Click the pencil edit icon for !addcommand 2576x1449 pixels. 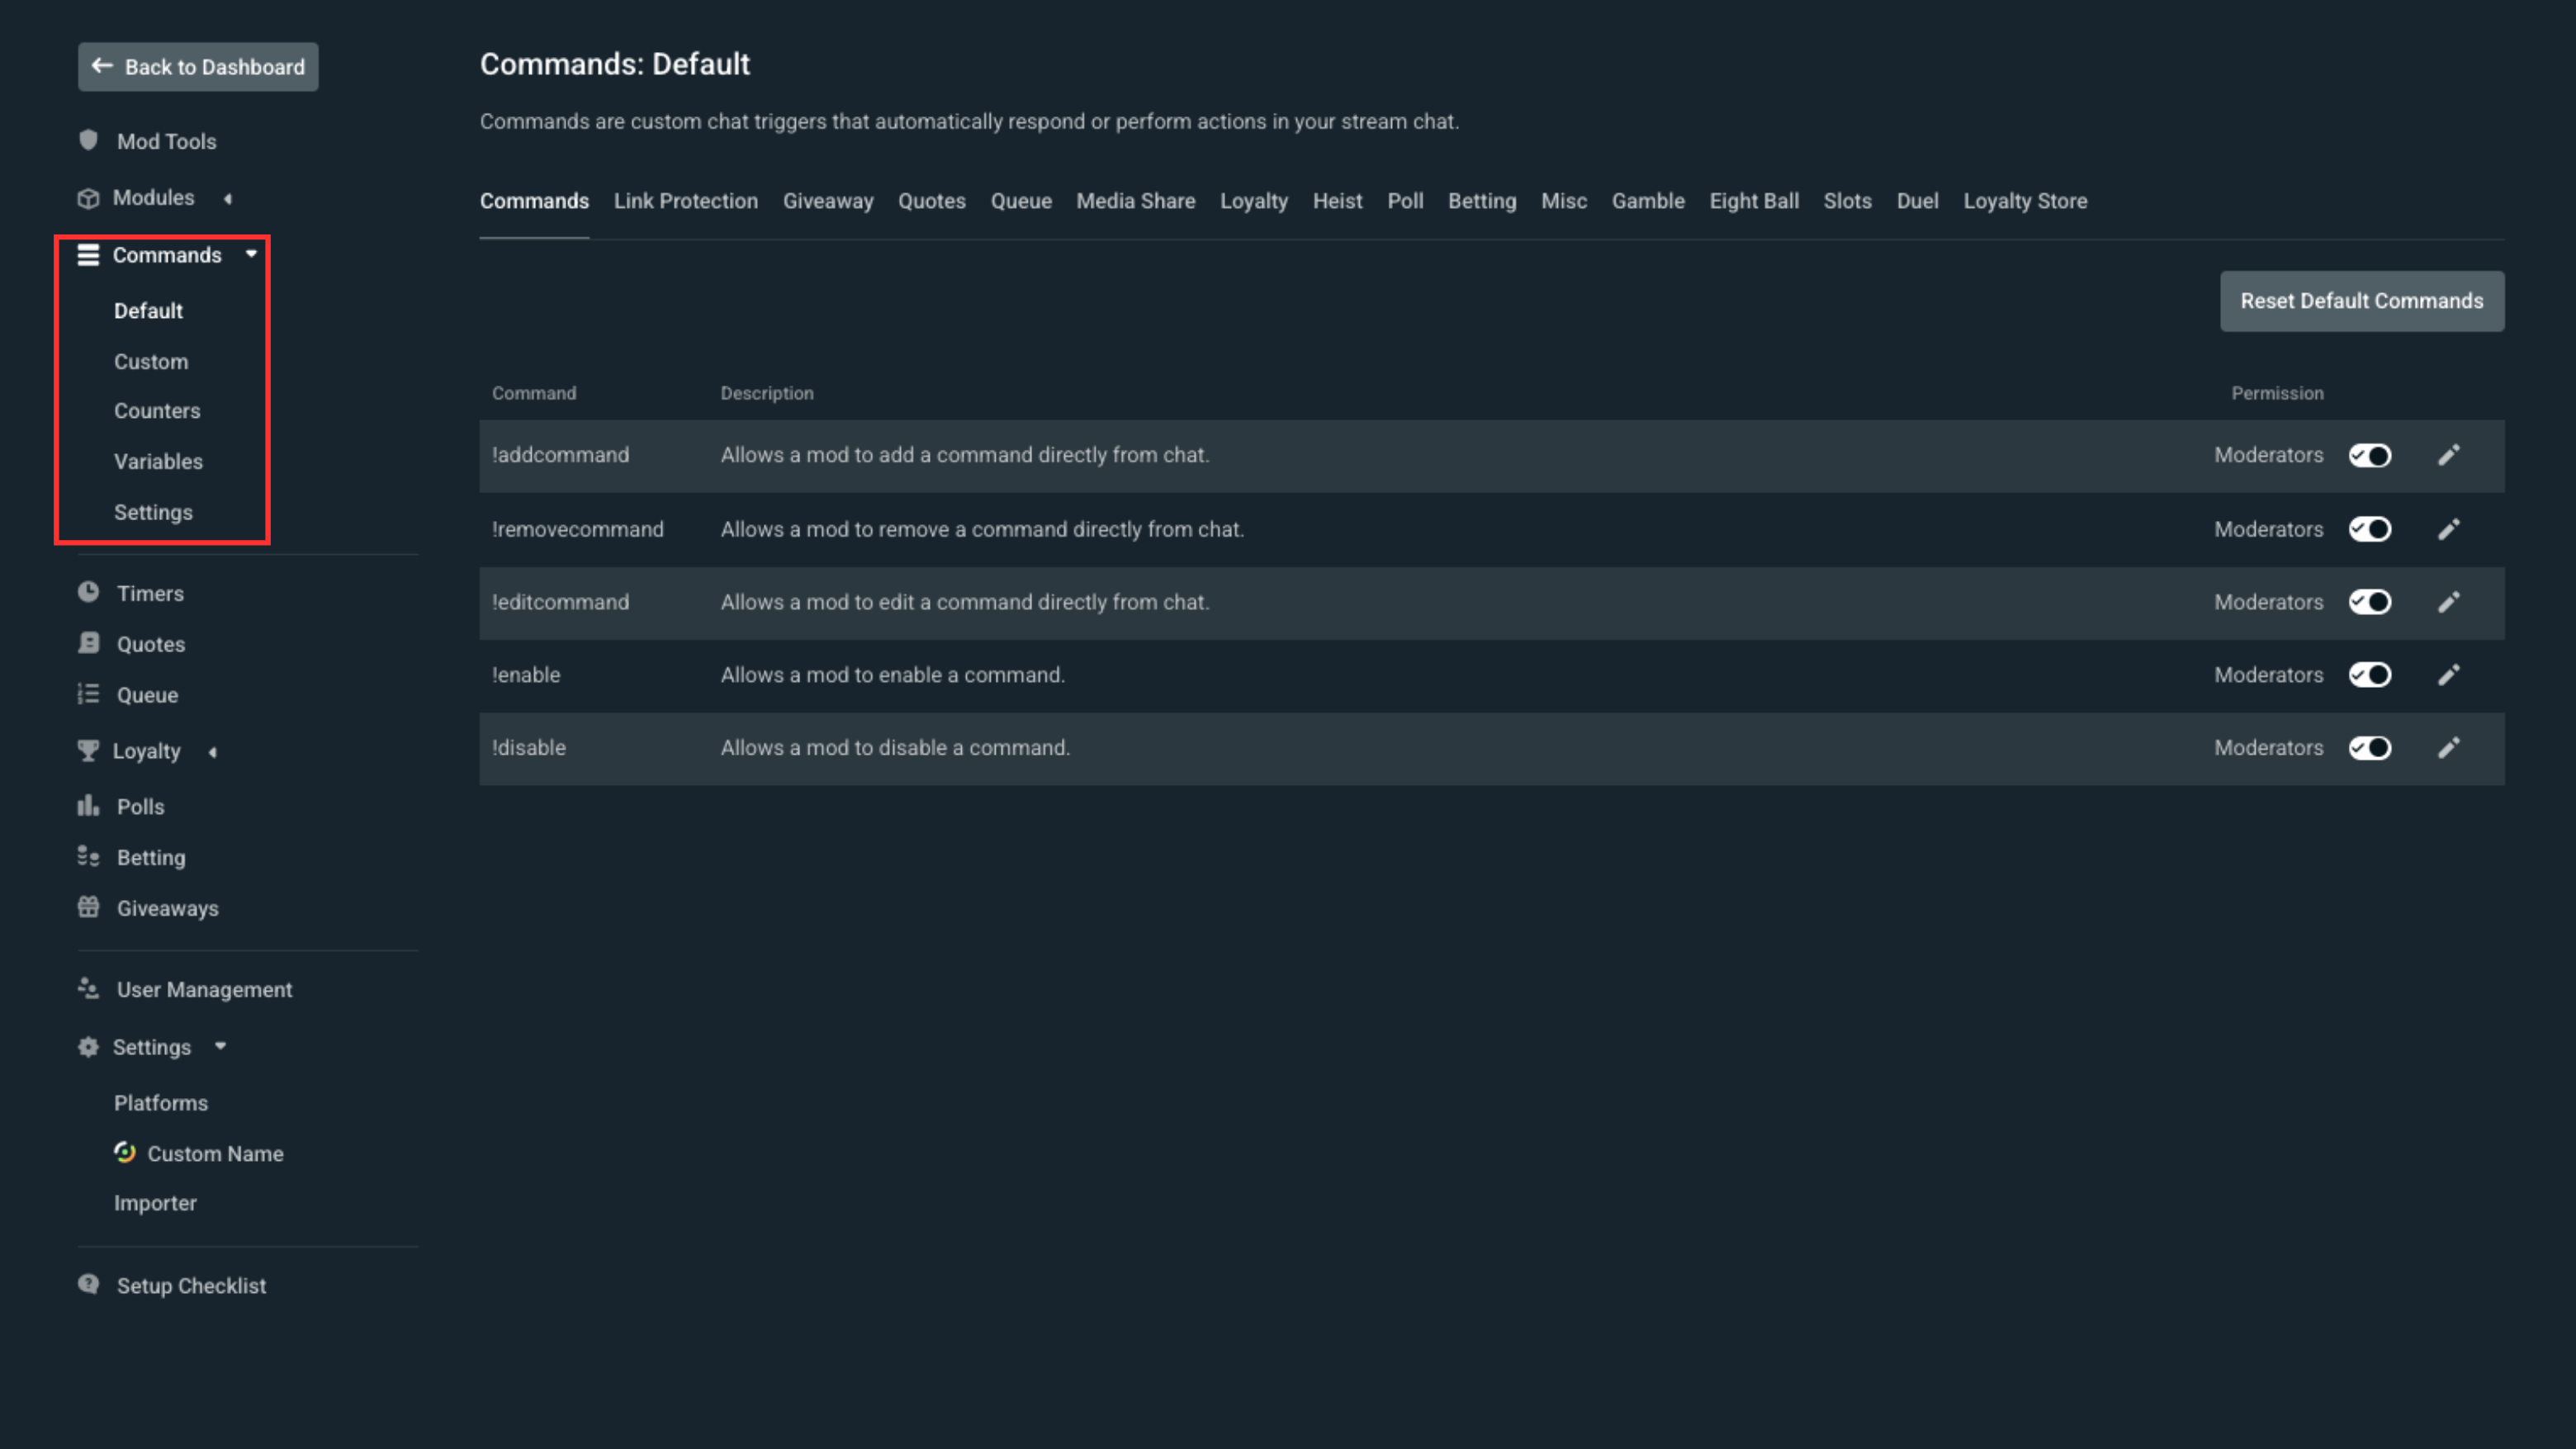pos(2448,455)
